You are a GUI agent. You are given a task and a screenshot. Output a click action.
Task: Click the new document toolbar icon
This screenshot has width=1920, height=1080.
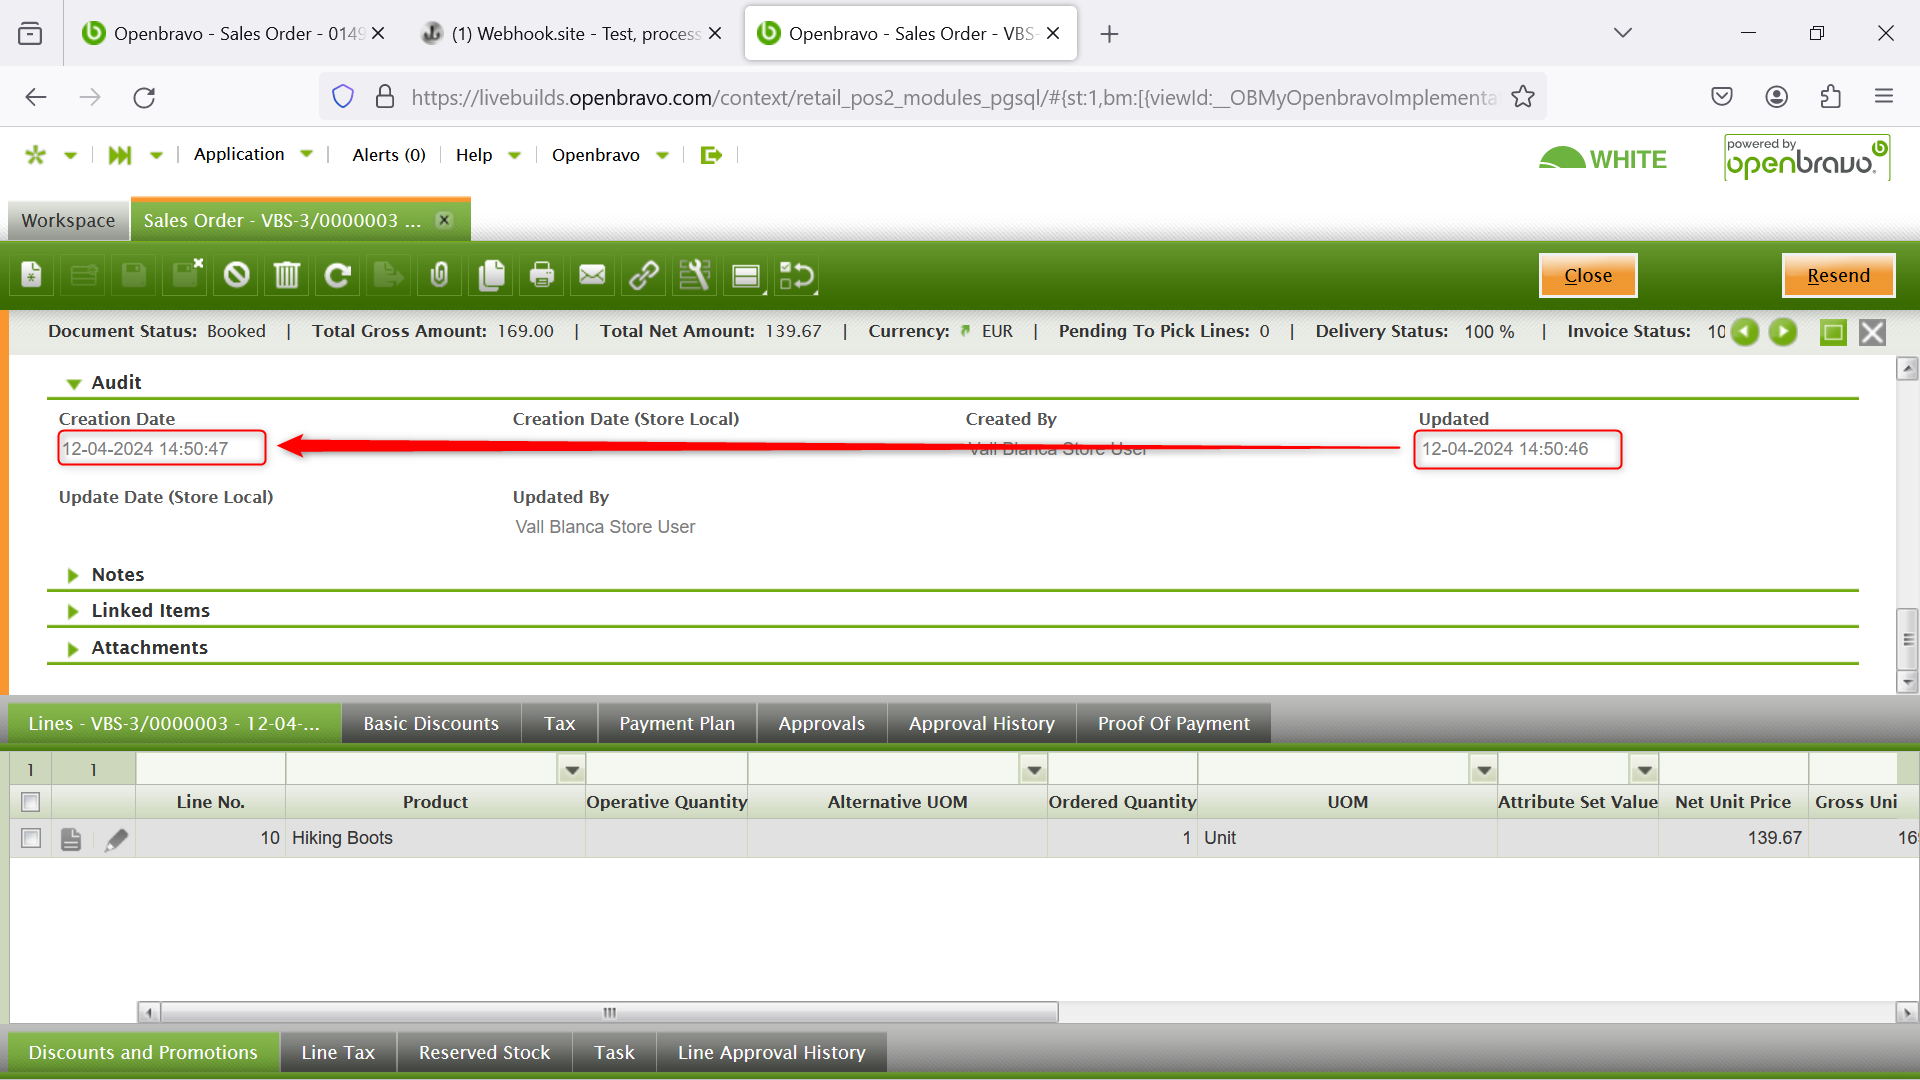click(x=32, y=275)
